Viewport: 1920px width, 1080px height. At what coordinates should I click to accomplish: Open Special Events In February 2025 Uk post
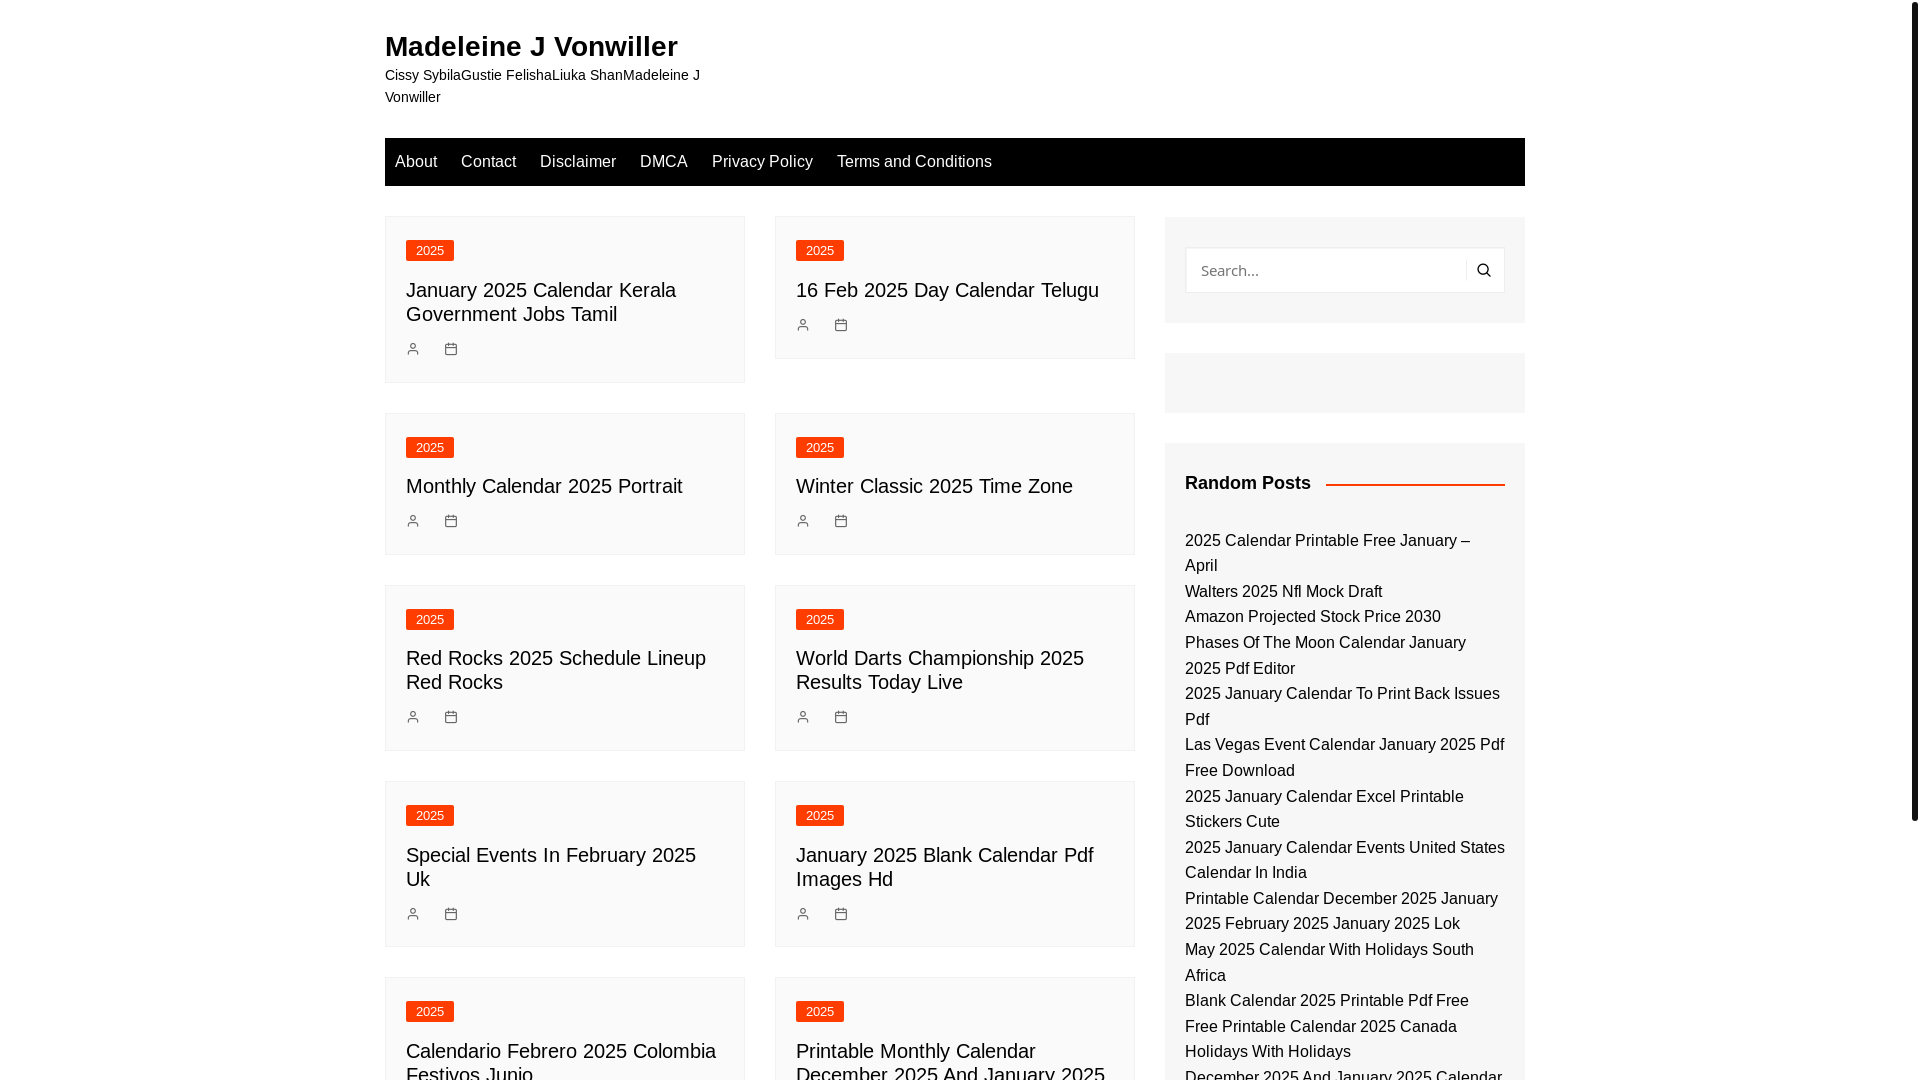tap(551, 867)
